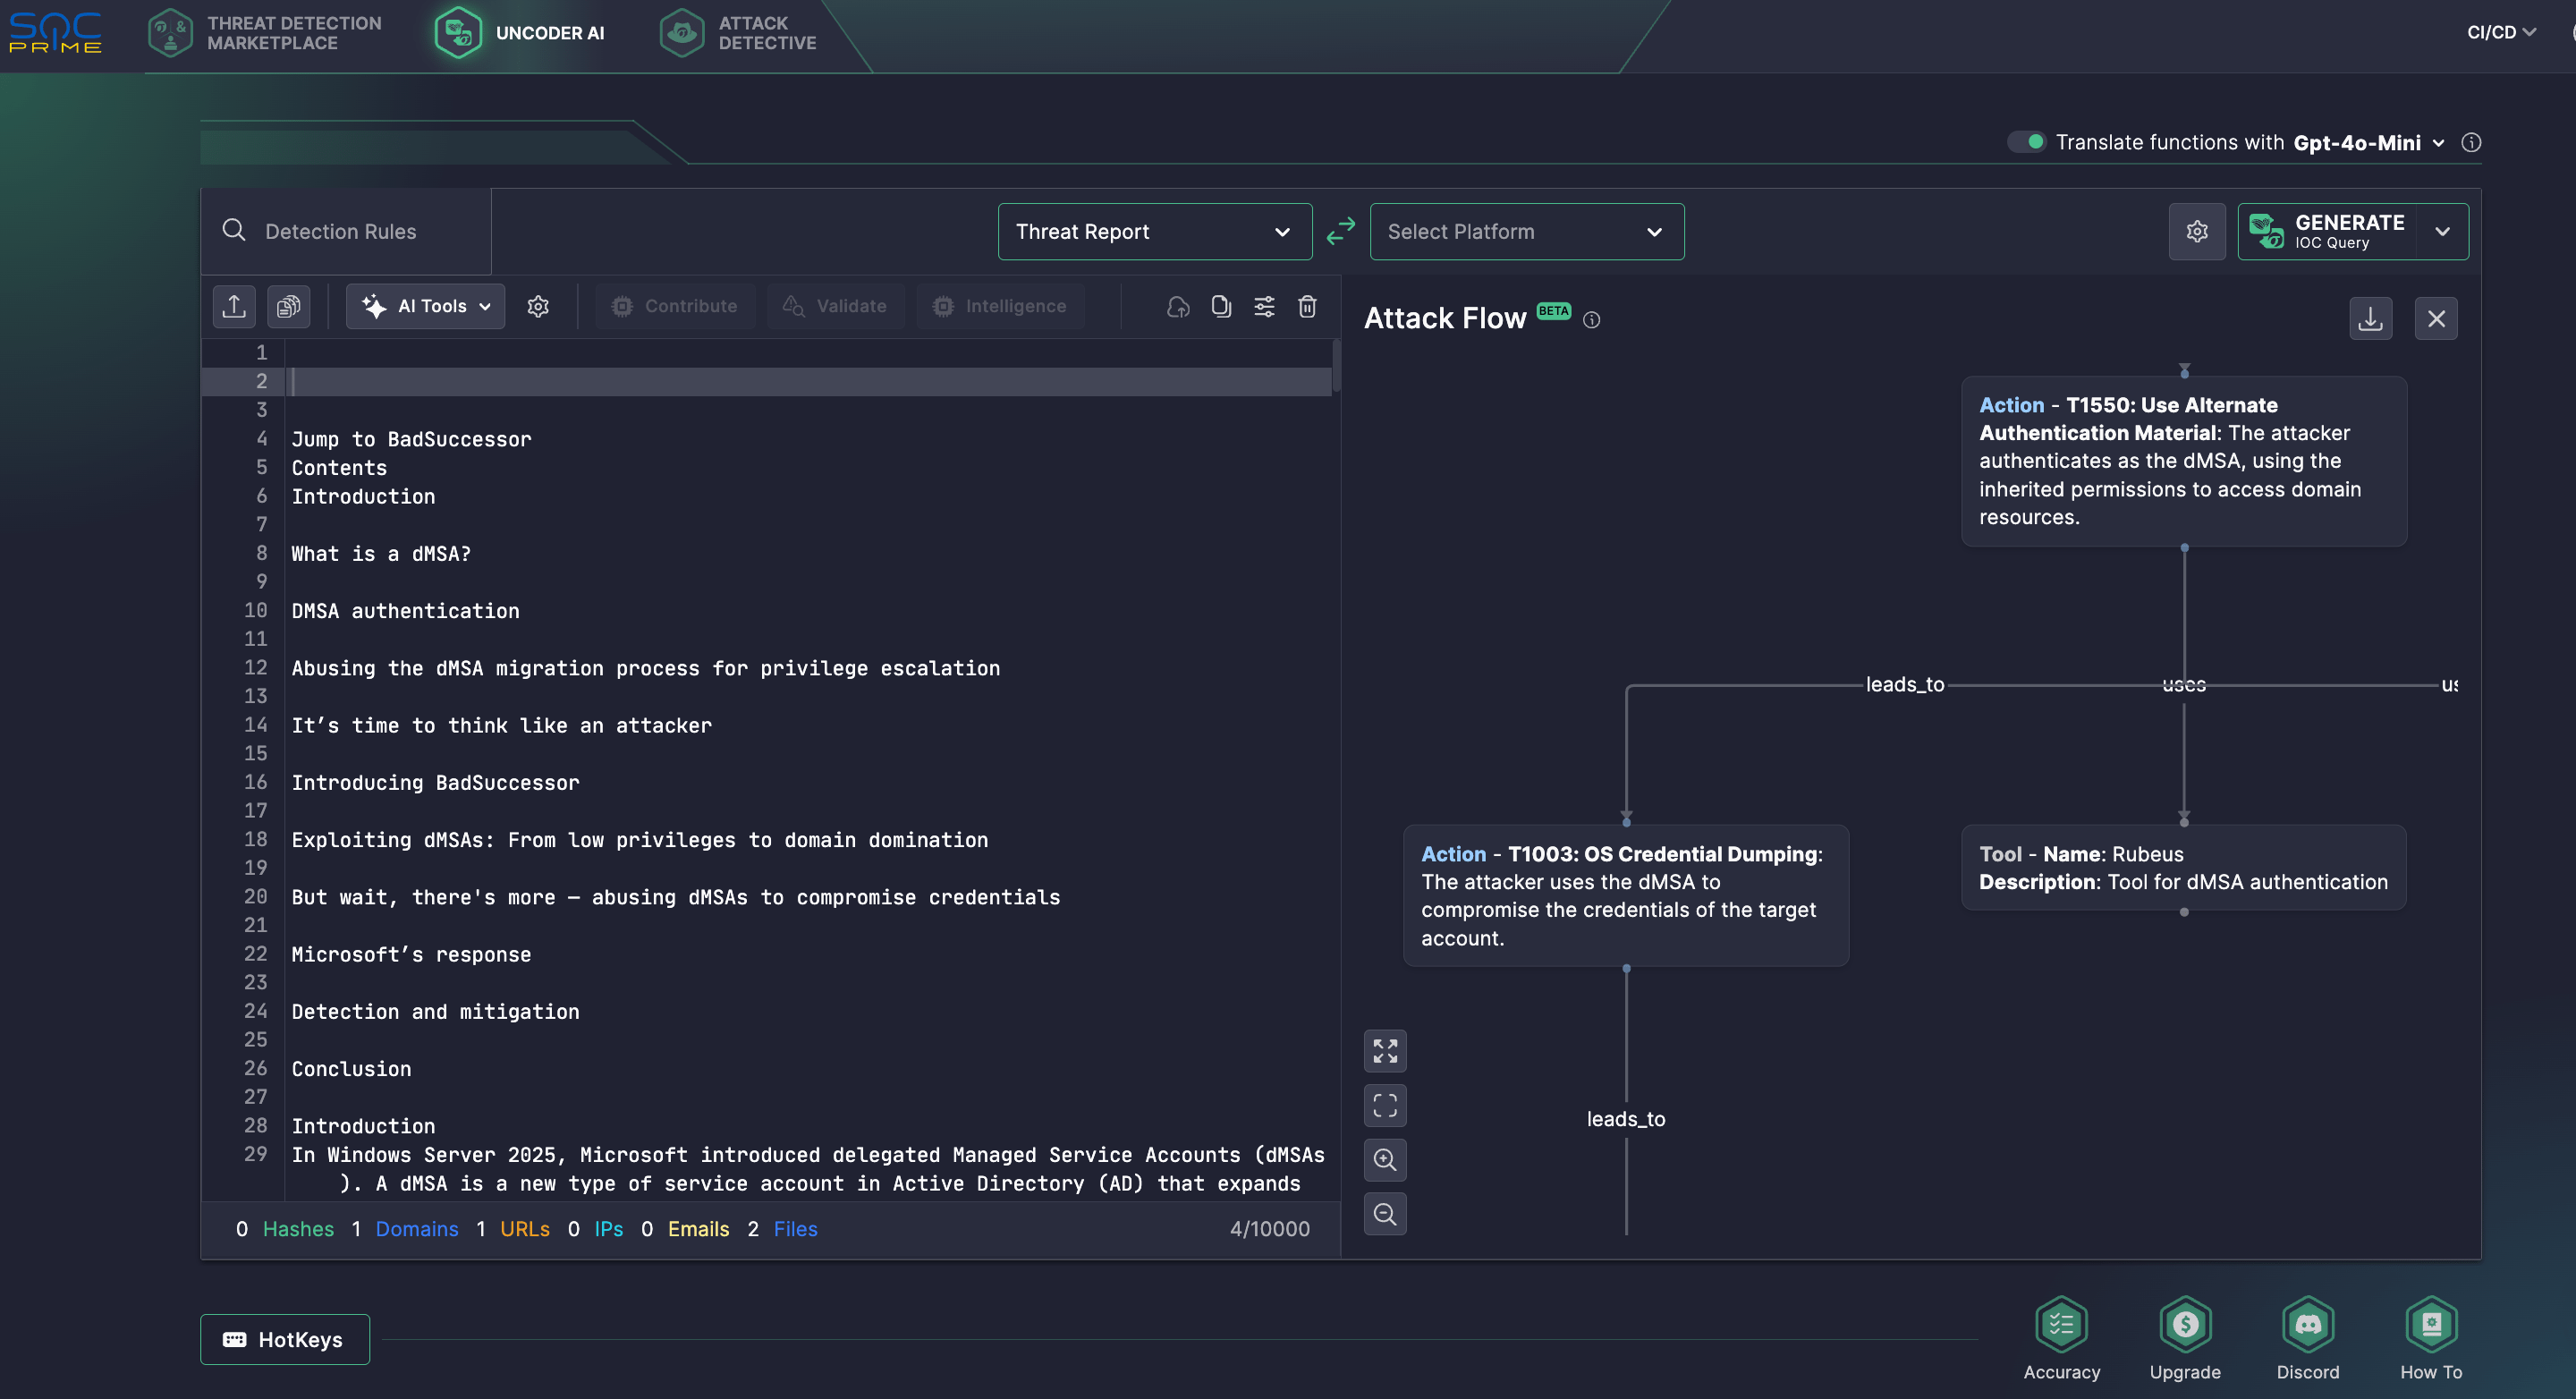Open the Threat Report dropdown
2576x1399 pixels.
tap(1154, 231)
